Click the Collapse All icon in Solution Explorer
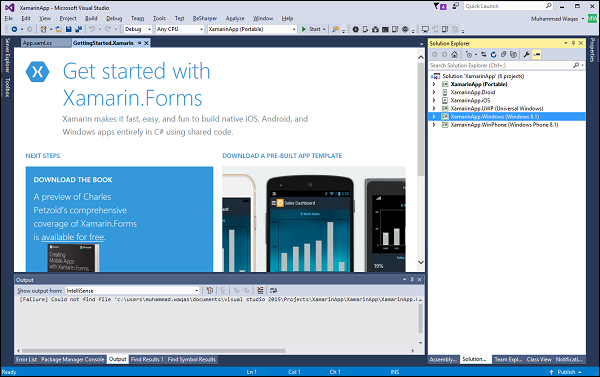 point(504,55)
